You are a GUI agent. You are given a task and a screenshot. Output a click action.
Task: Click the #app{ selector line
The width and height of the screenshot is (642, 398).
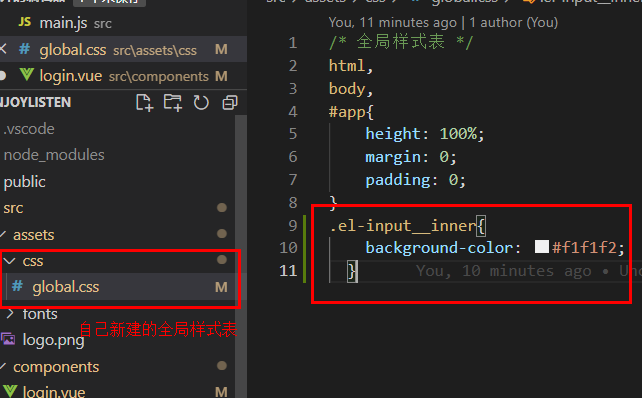coord(351,111)
